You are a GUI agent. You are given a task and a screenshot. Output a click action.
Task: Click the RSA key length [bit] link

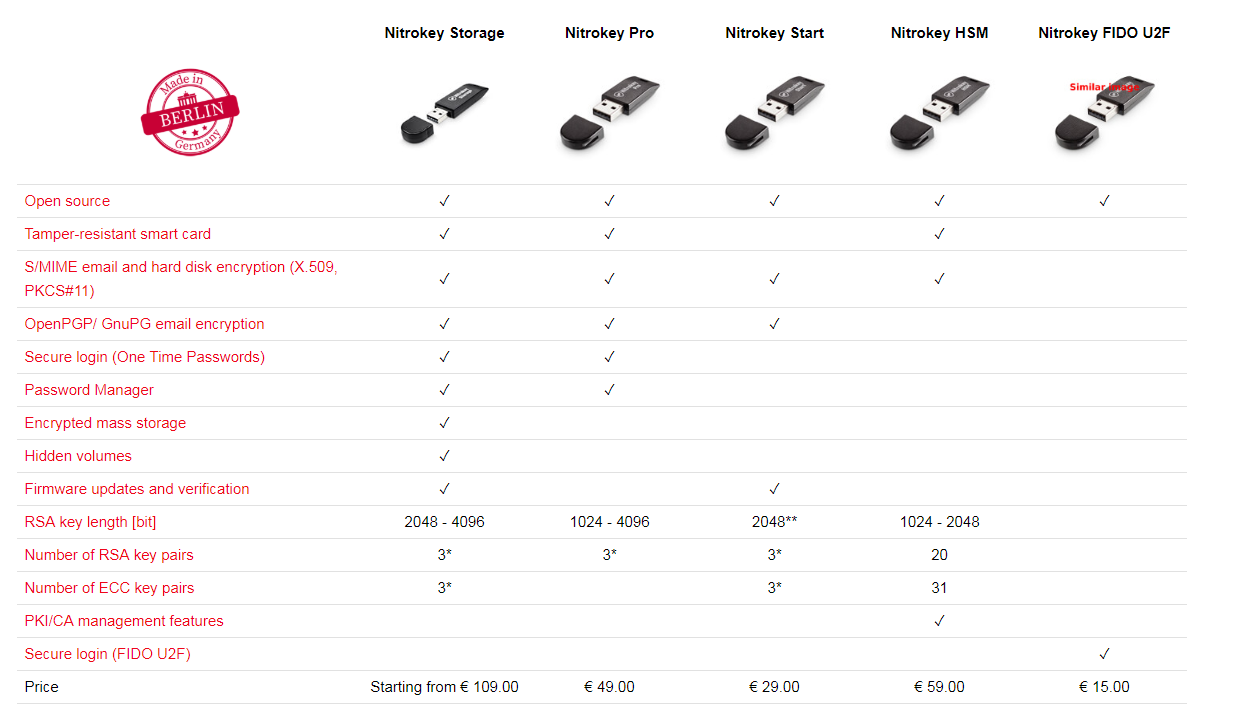click(x=91, y=522)
